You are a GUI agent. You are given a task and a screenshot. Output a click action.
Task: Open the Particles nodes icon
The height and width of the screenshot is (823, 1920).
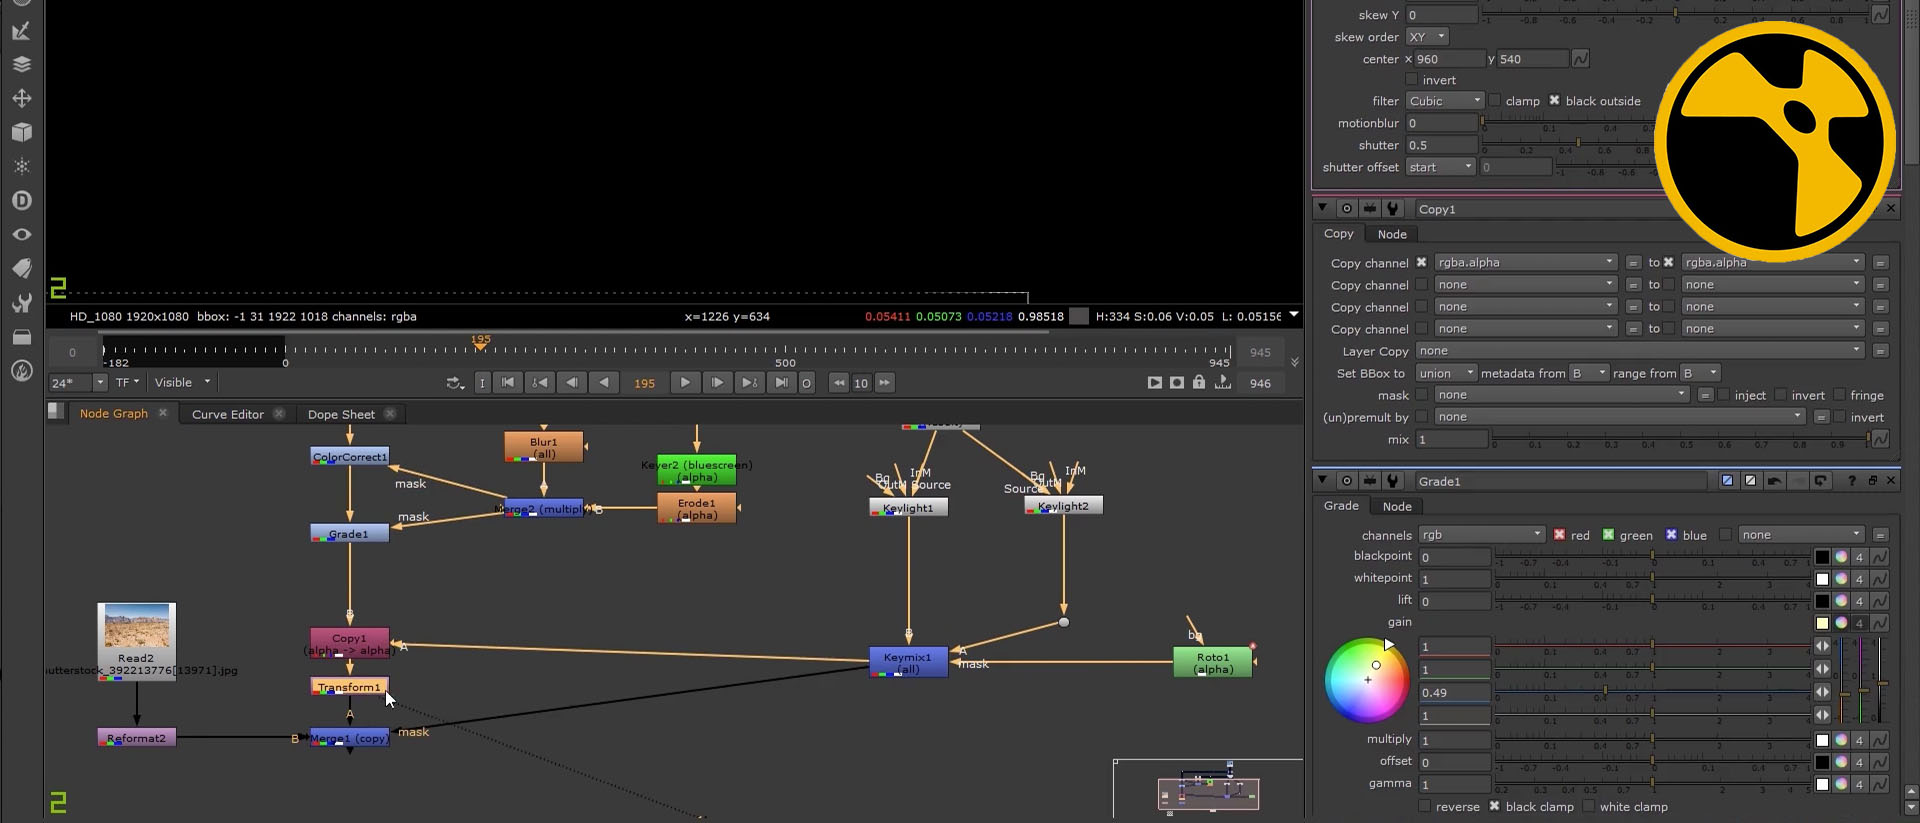21,166
